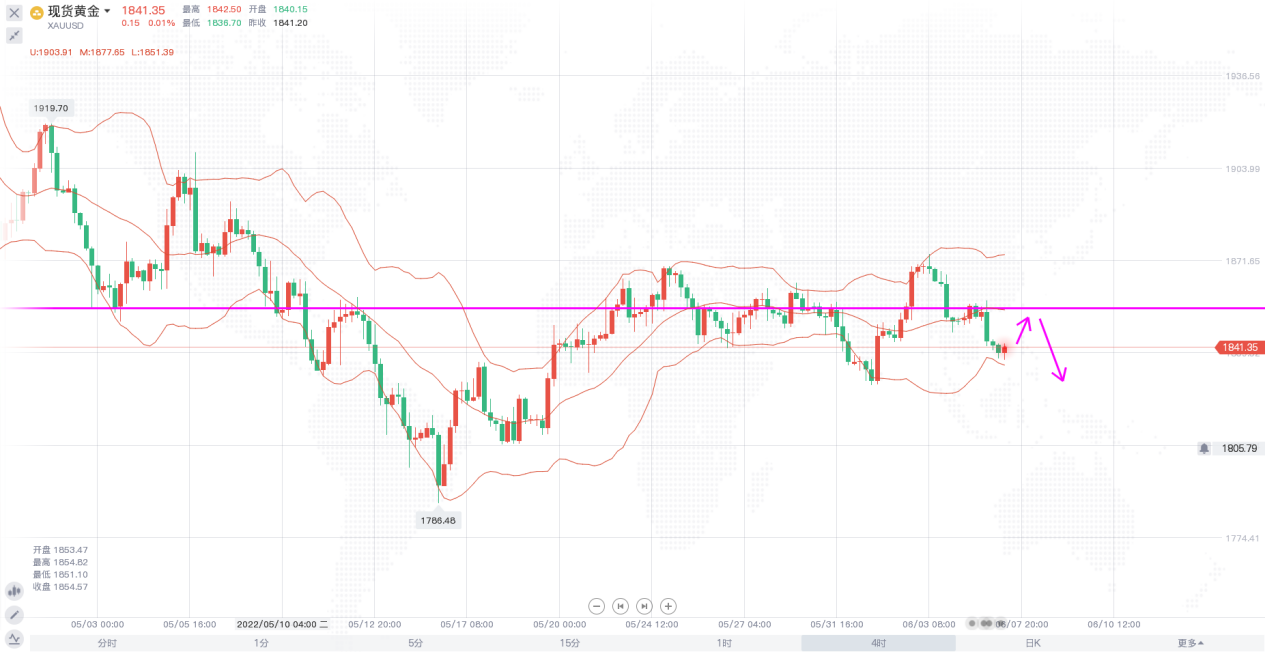Jump to the latest candle icon
The image size is (1265, 652).
click(644, 605)
